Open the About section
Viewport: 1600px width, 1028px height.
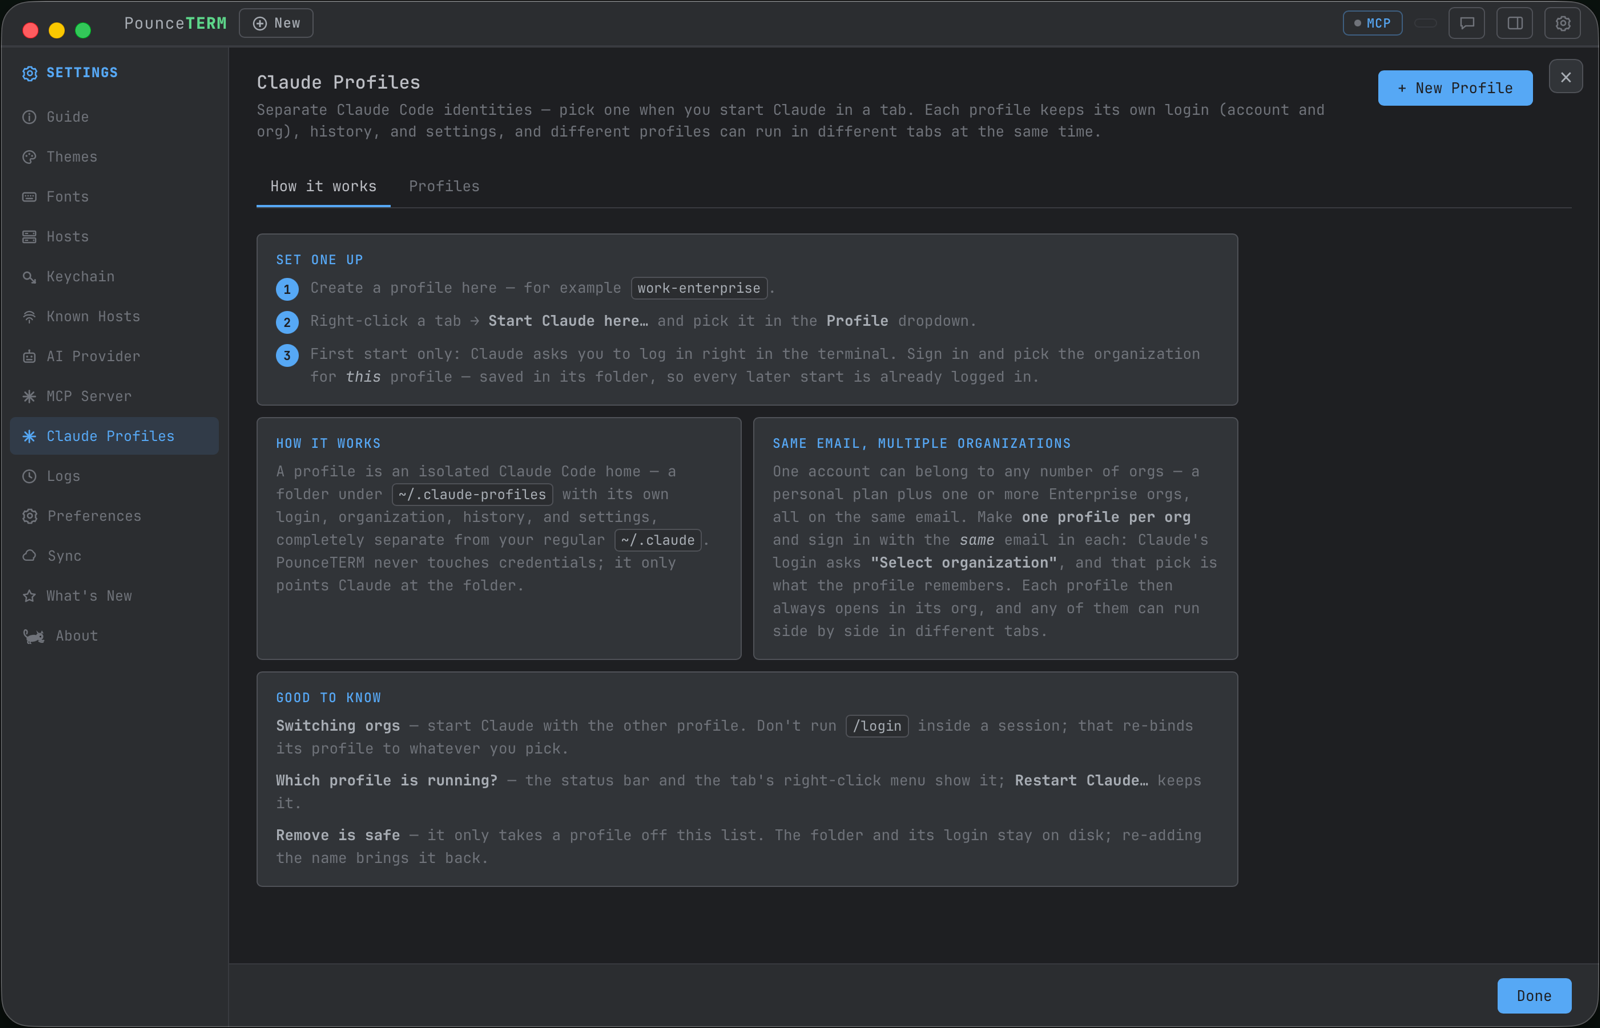point(114,636)
